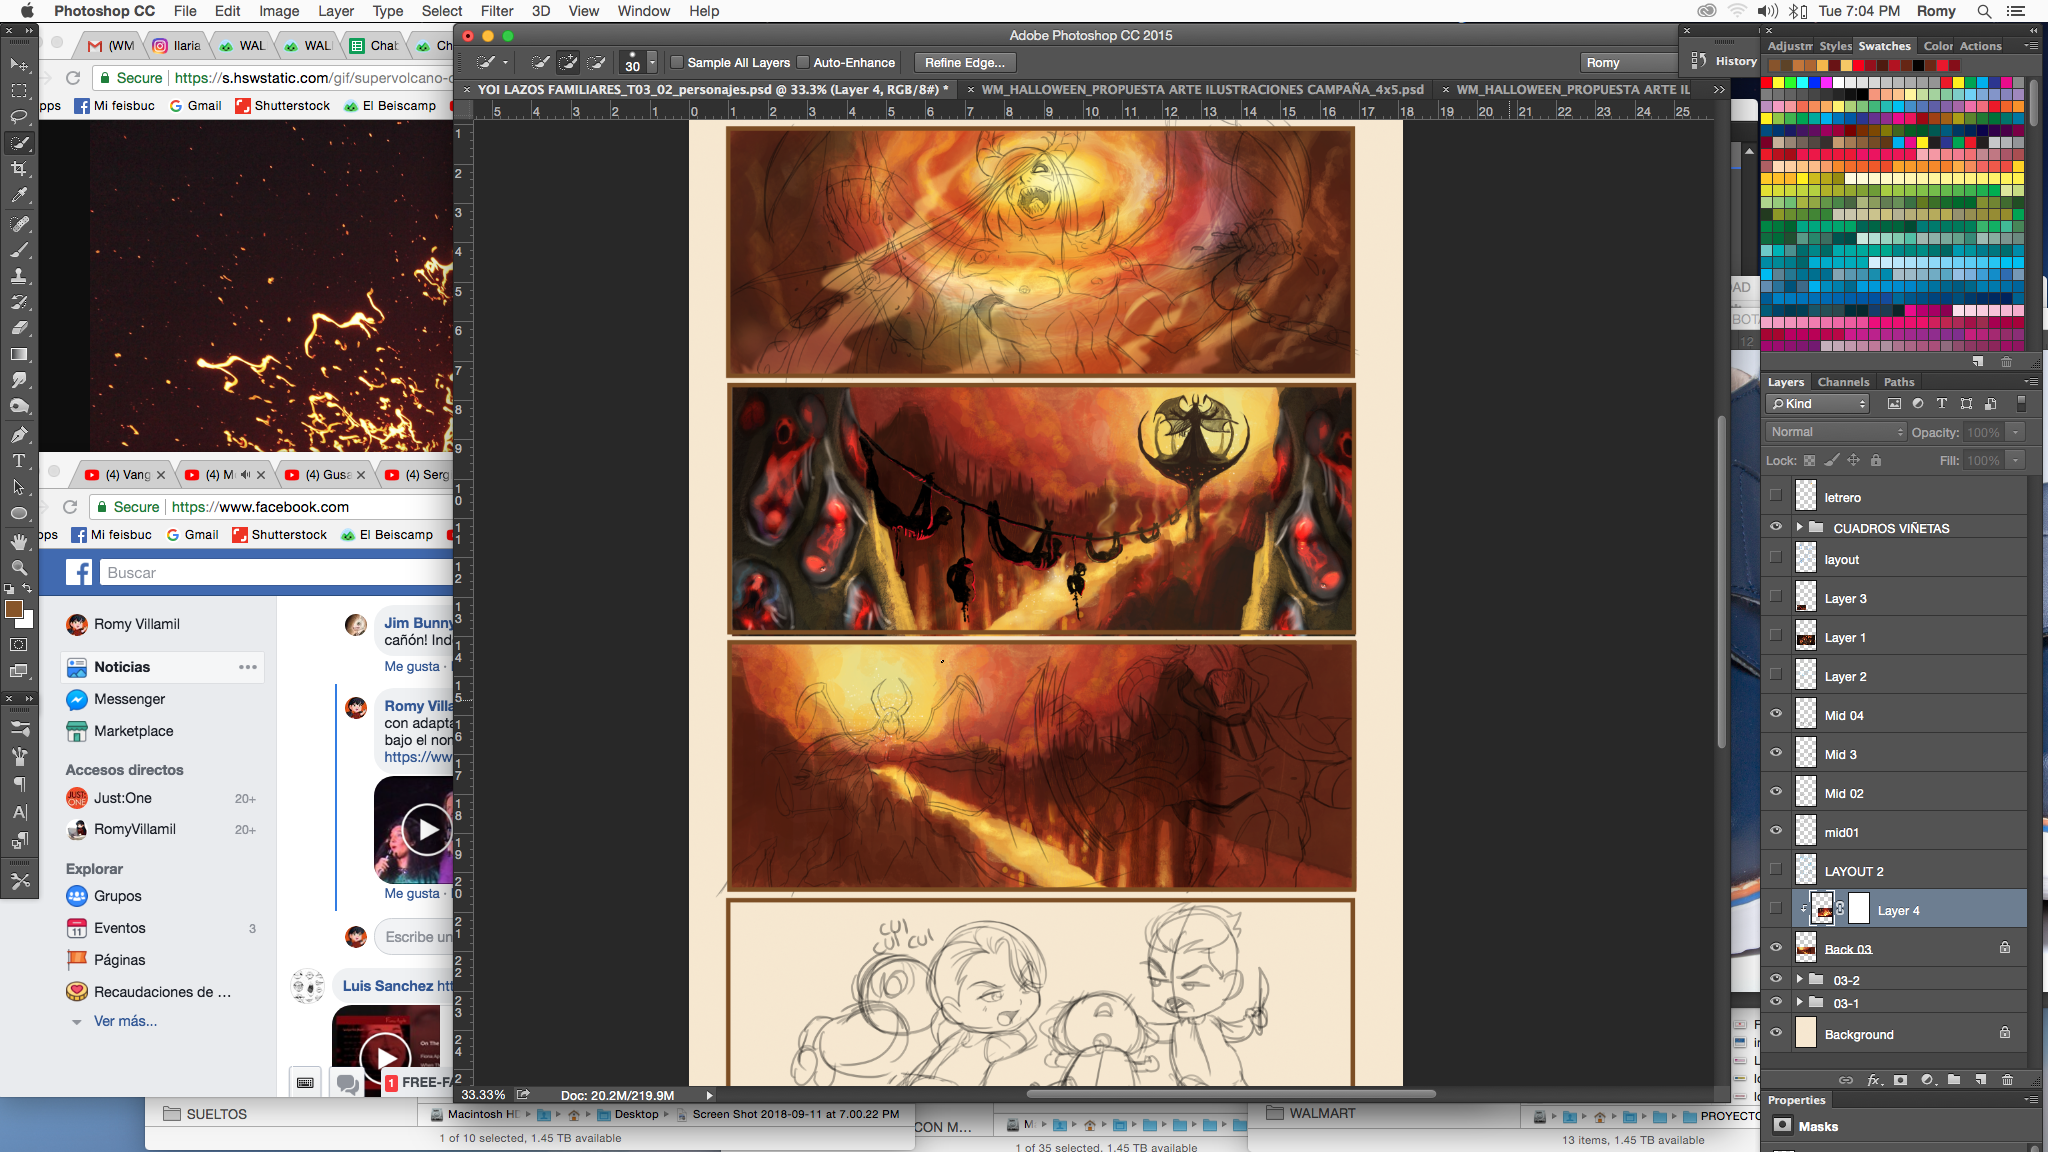Open the Fill value dropdown arrow
The width and height of the screenshot is (2048, 1152).
pos(2016,461)
